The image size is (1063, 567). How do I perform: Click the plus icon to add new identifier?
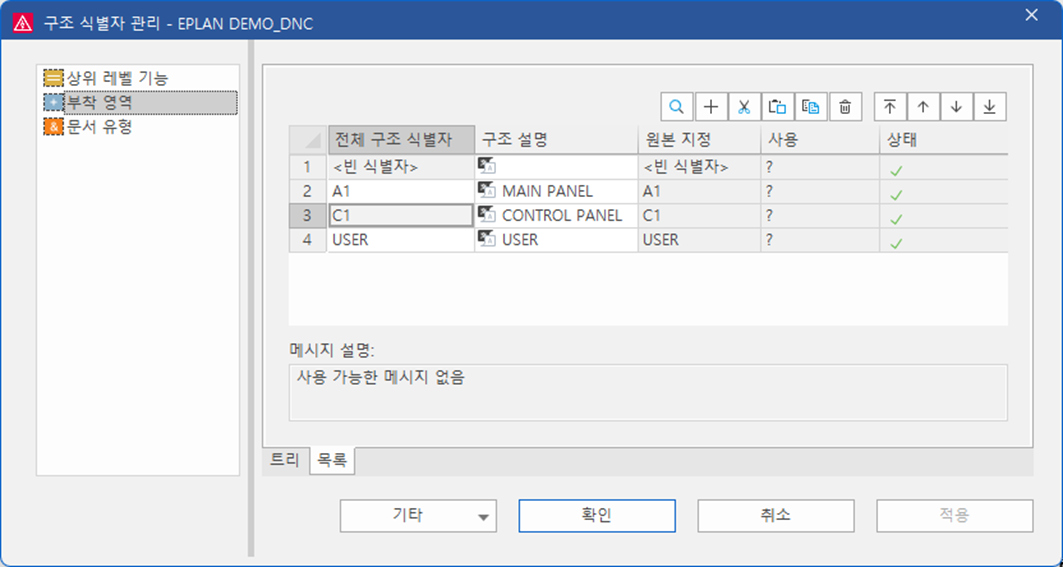(710, 107)
